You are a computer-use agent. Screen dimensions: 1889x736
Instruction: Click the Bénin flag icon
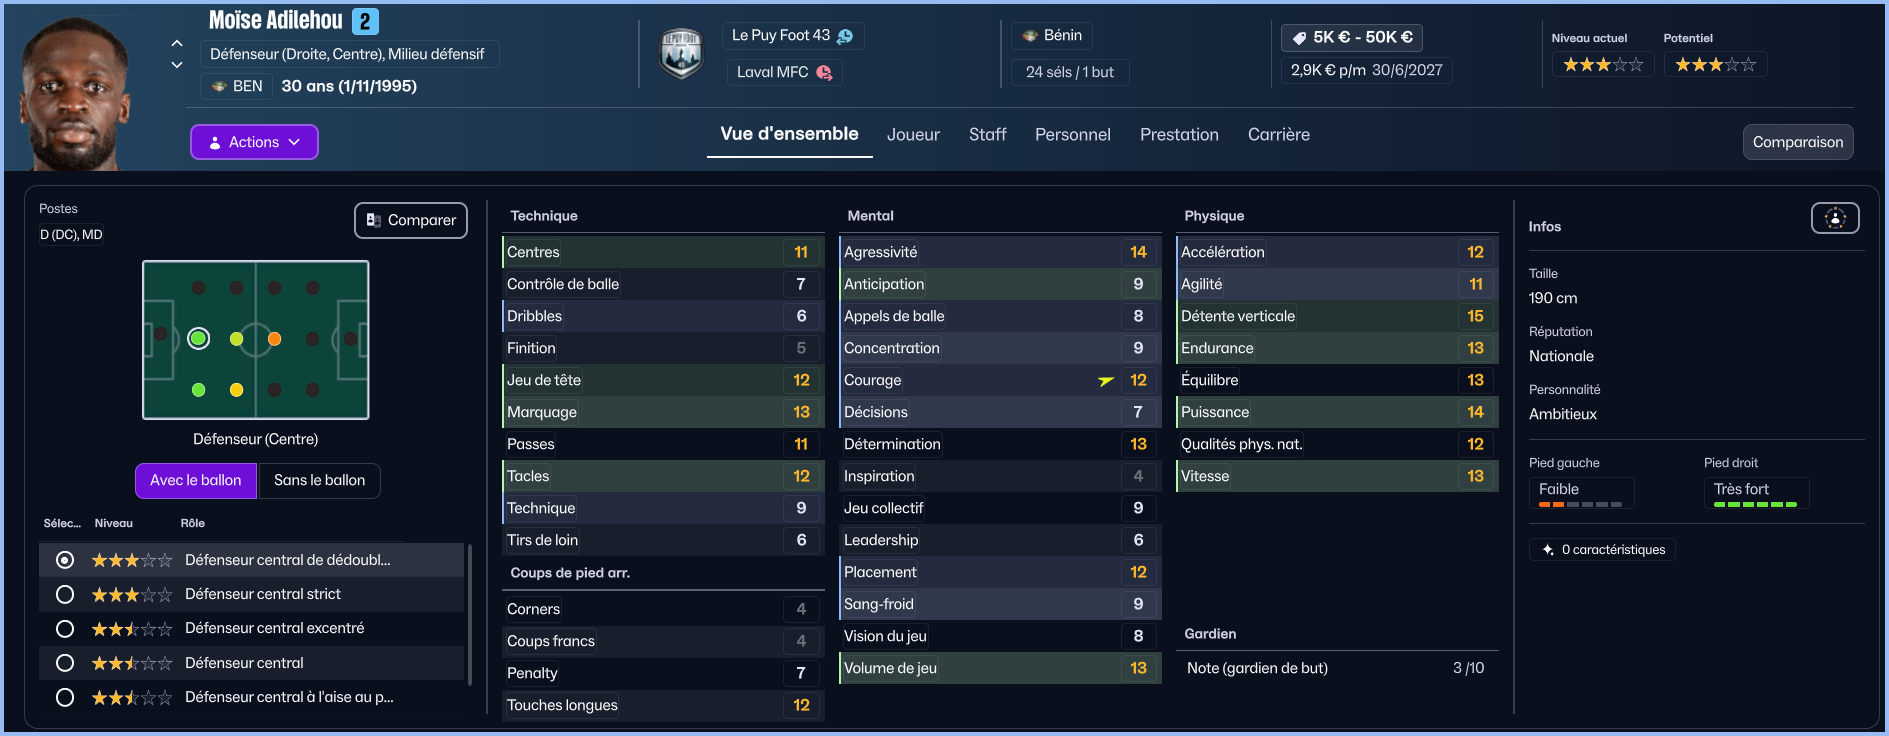(1030, 36)
